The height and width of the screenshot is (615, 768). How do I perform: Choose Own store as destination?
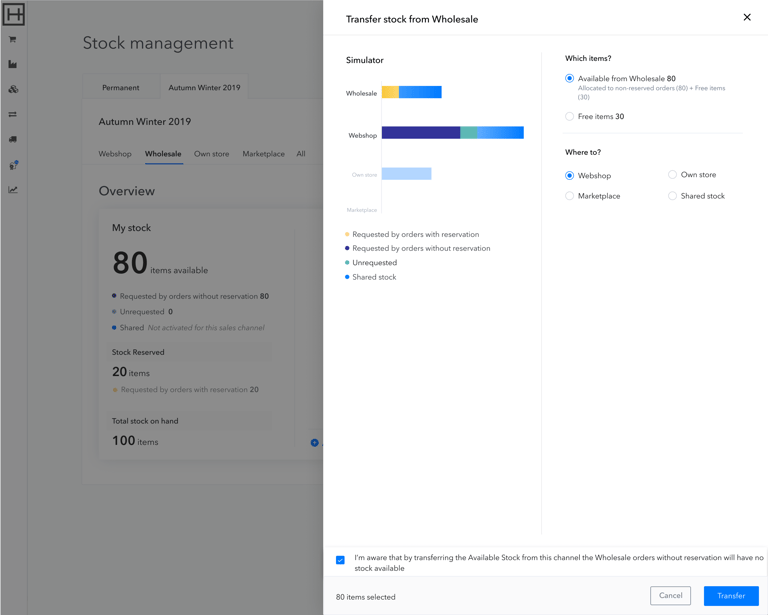pyautogui.click(x=672, y=175)
